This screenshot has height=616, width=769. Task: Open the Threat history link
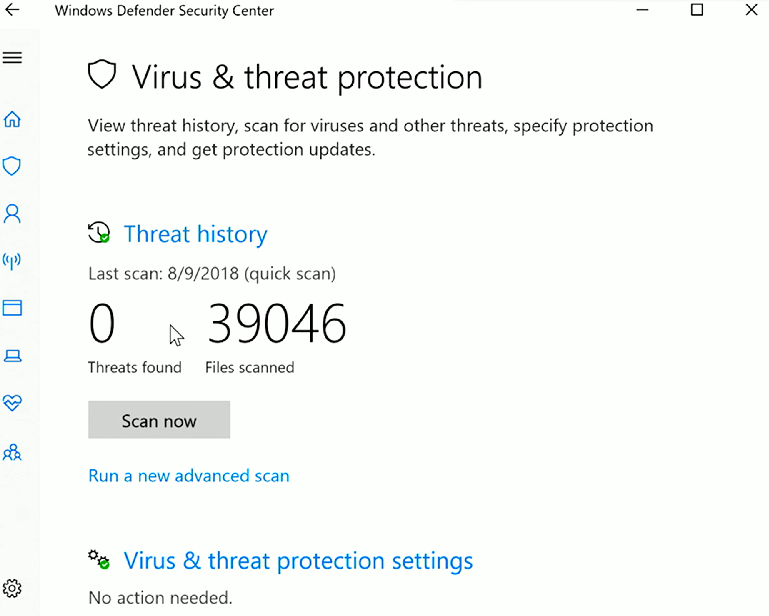click(195, 234)
